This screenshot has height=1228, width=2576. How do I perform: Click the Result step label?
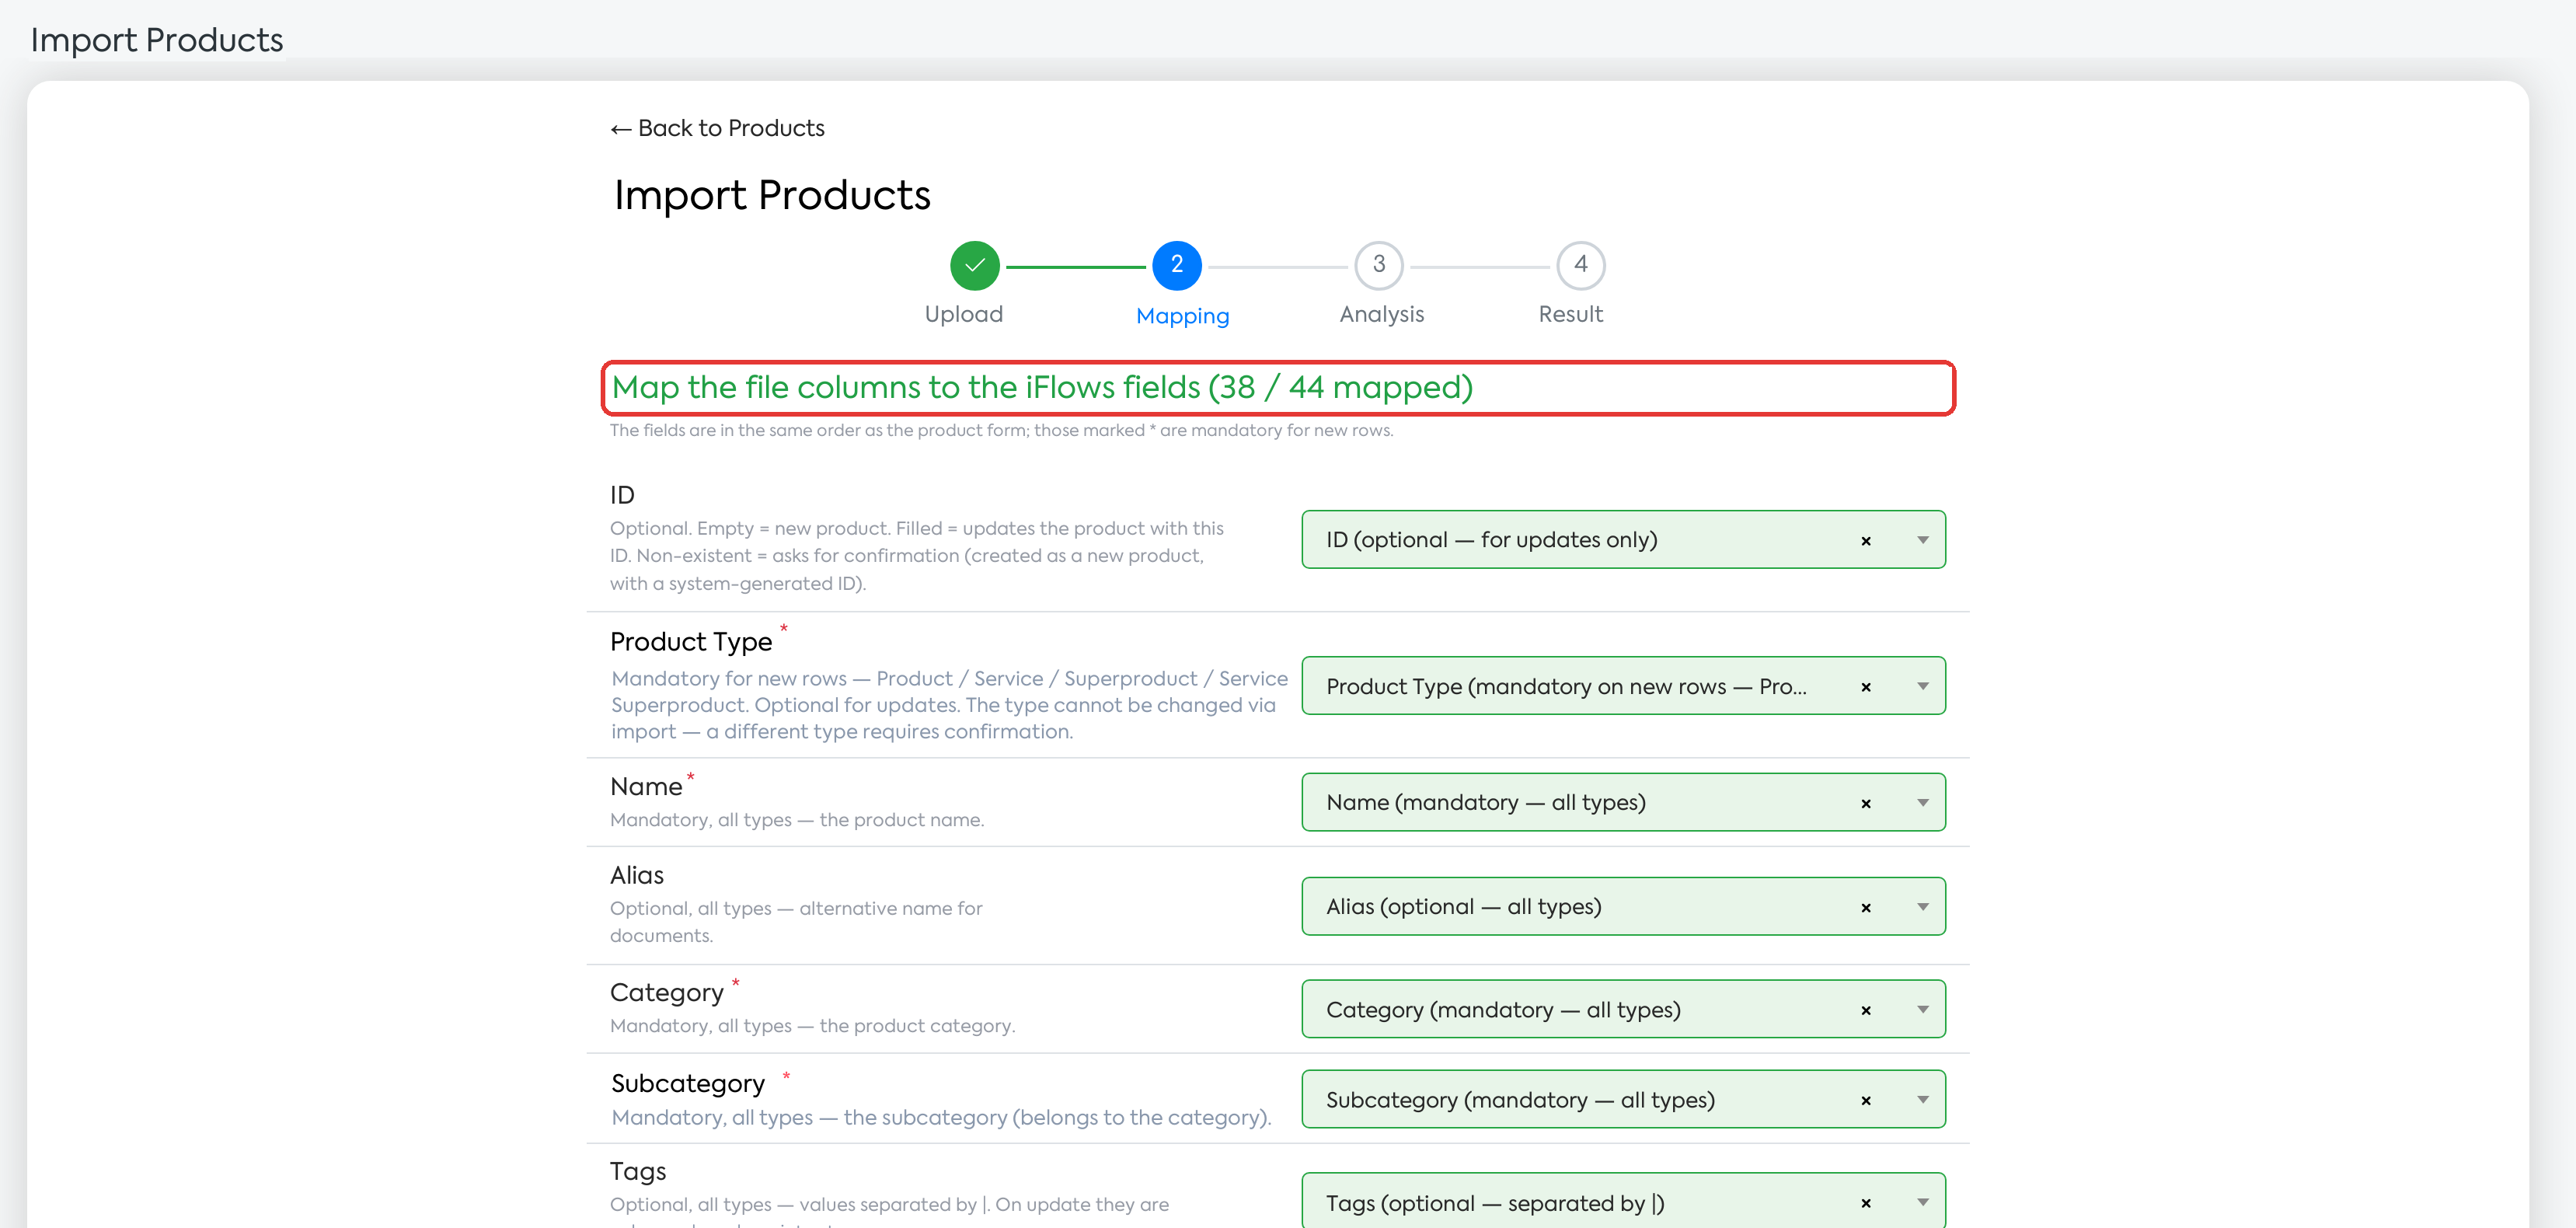(1570, 314)
